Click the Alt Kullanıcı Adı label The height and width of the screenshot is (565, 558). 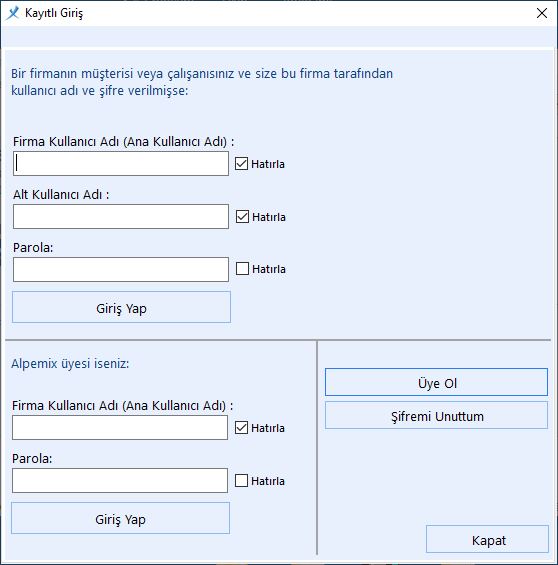click(61, 195)
